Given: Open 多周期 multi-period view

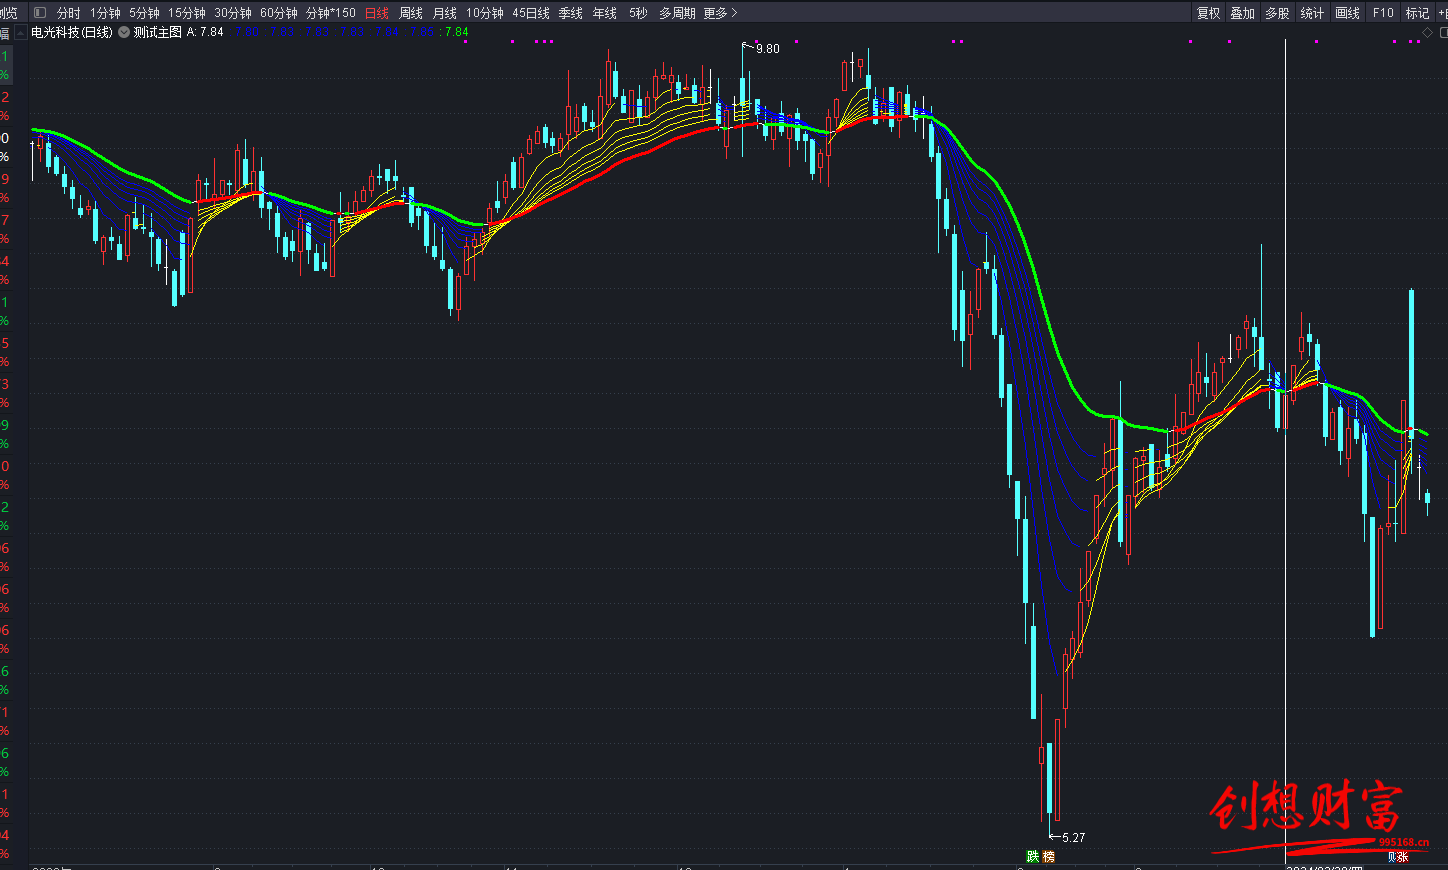Looking at the screenshot, I should (677, 13).
